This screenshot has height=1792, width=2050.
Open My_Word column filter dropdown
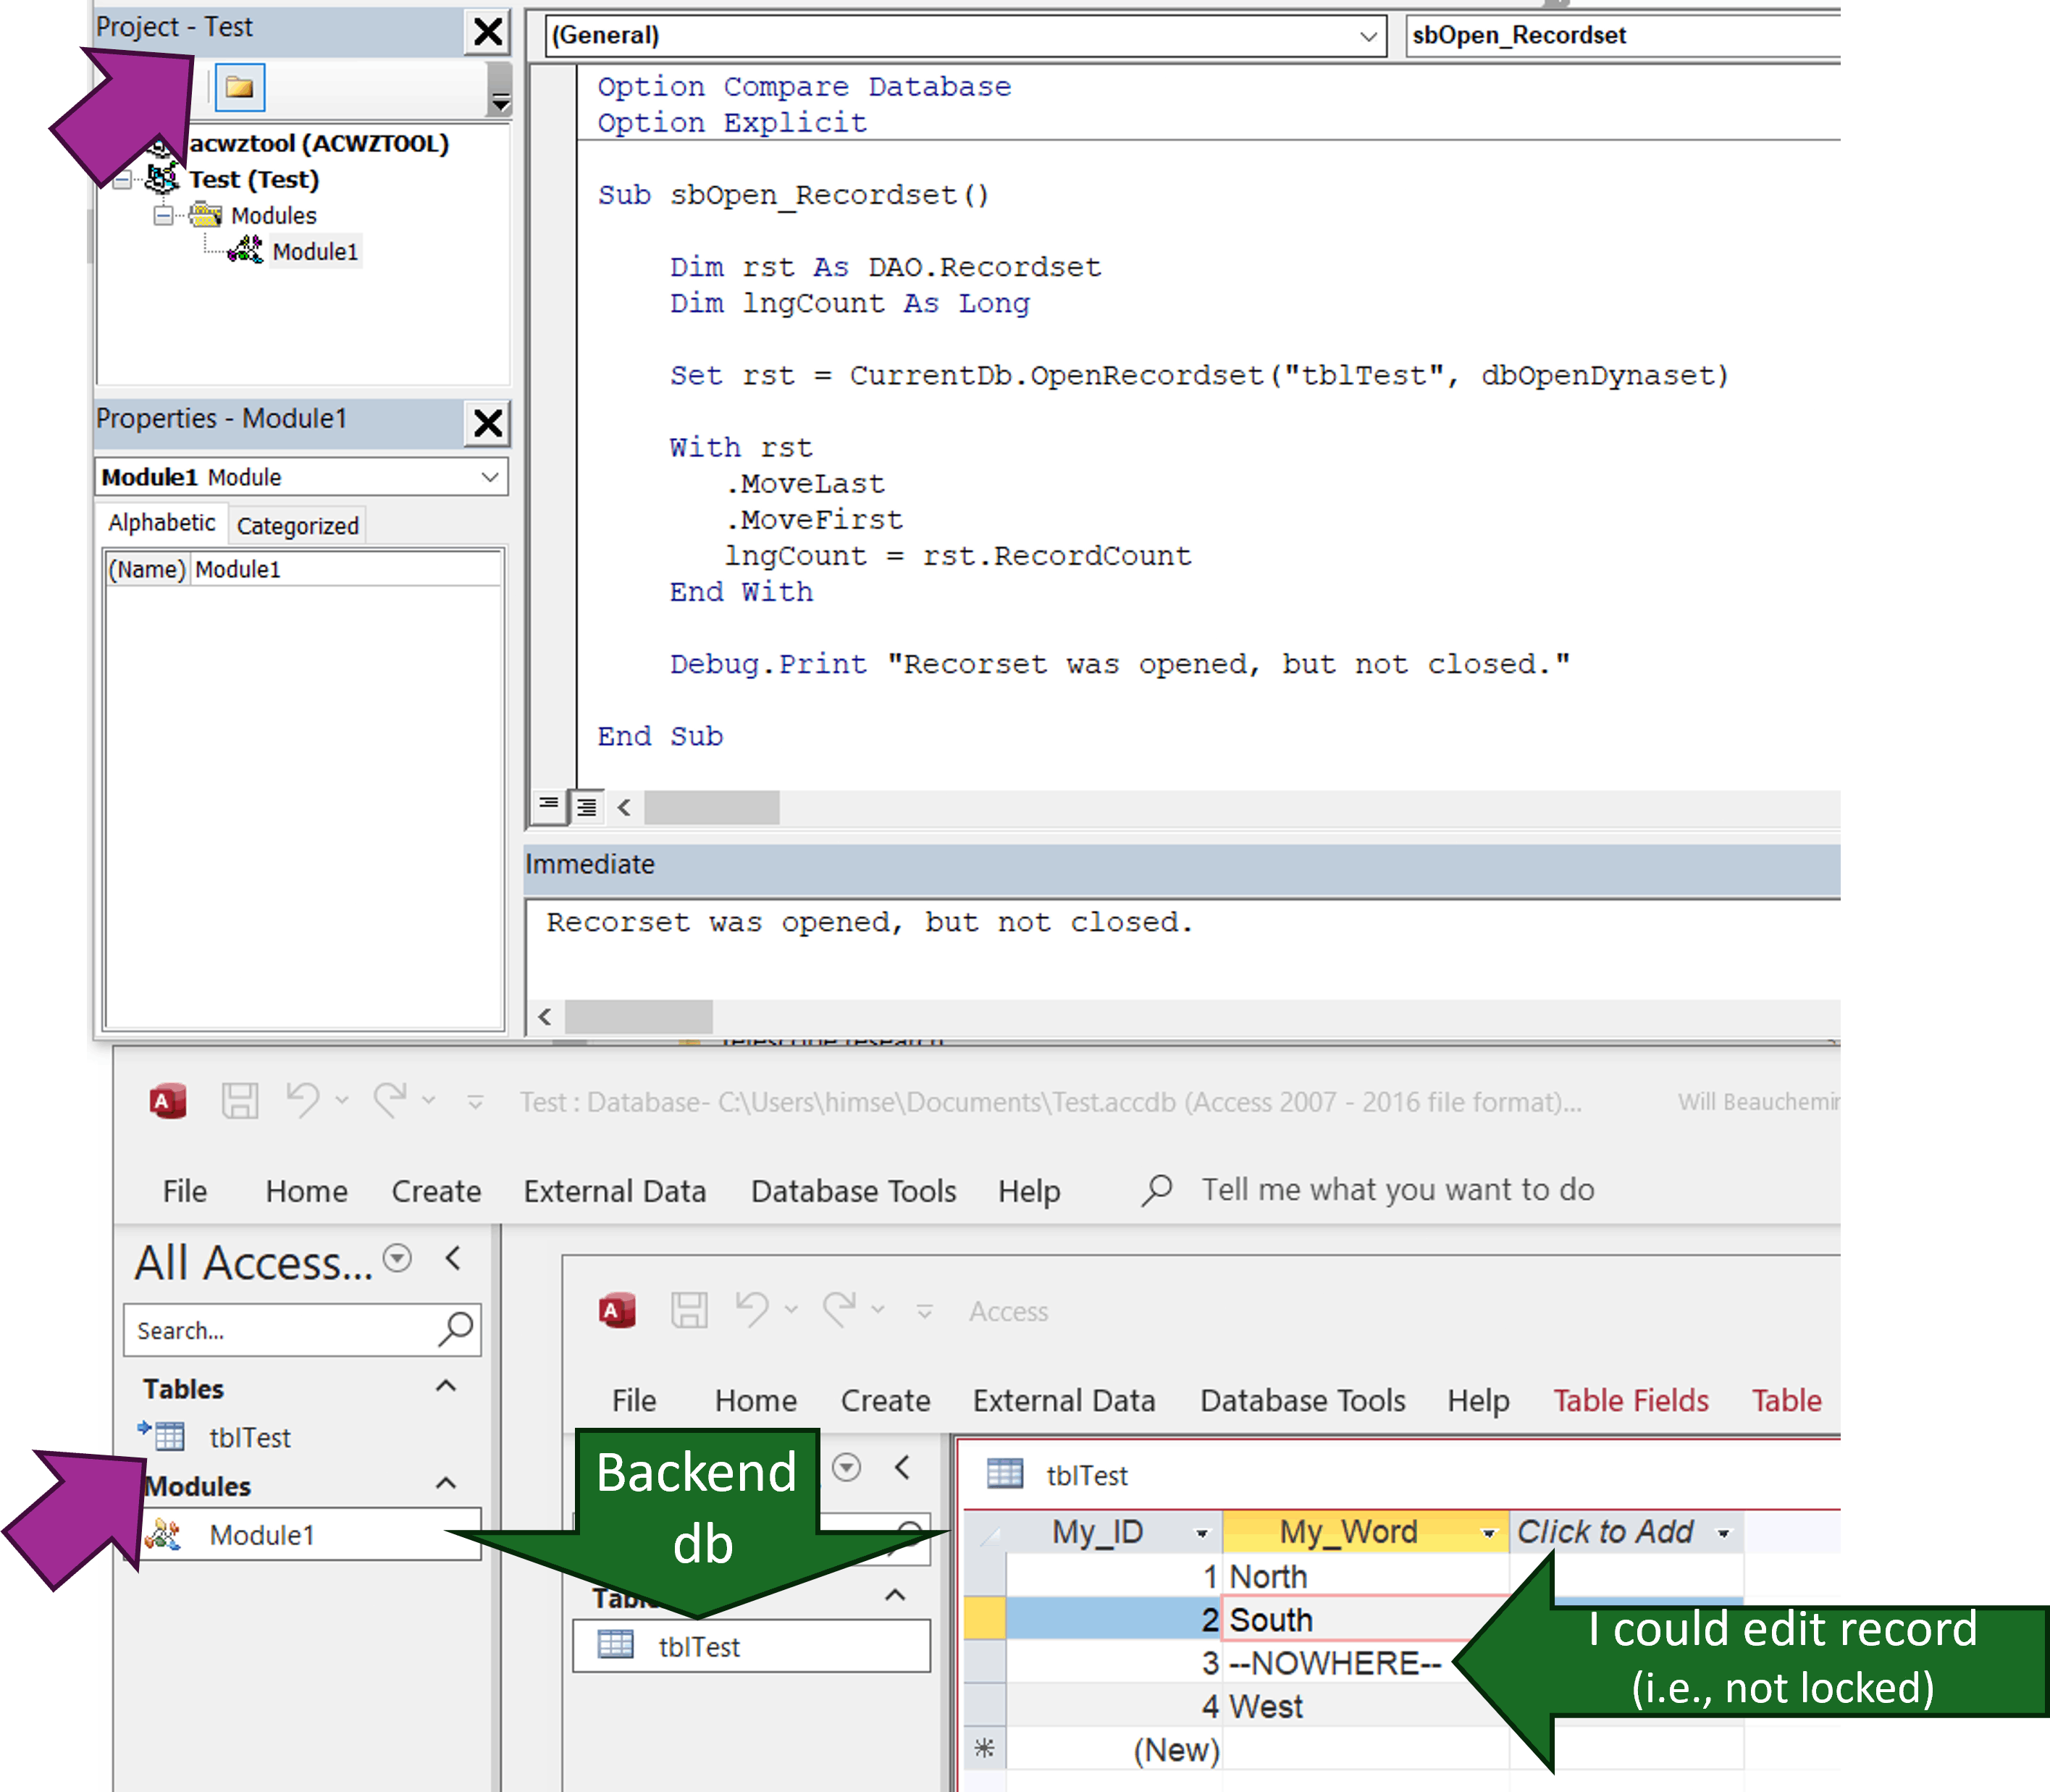point(1488,1533)
